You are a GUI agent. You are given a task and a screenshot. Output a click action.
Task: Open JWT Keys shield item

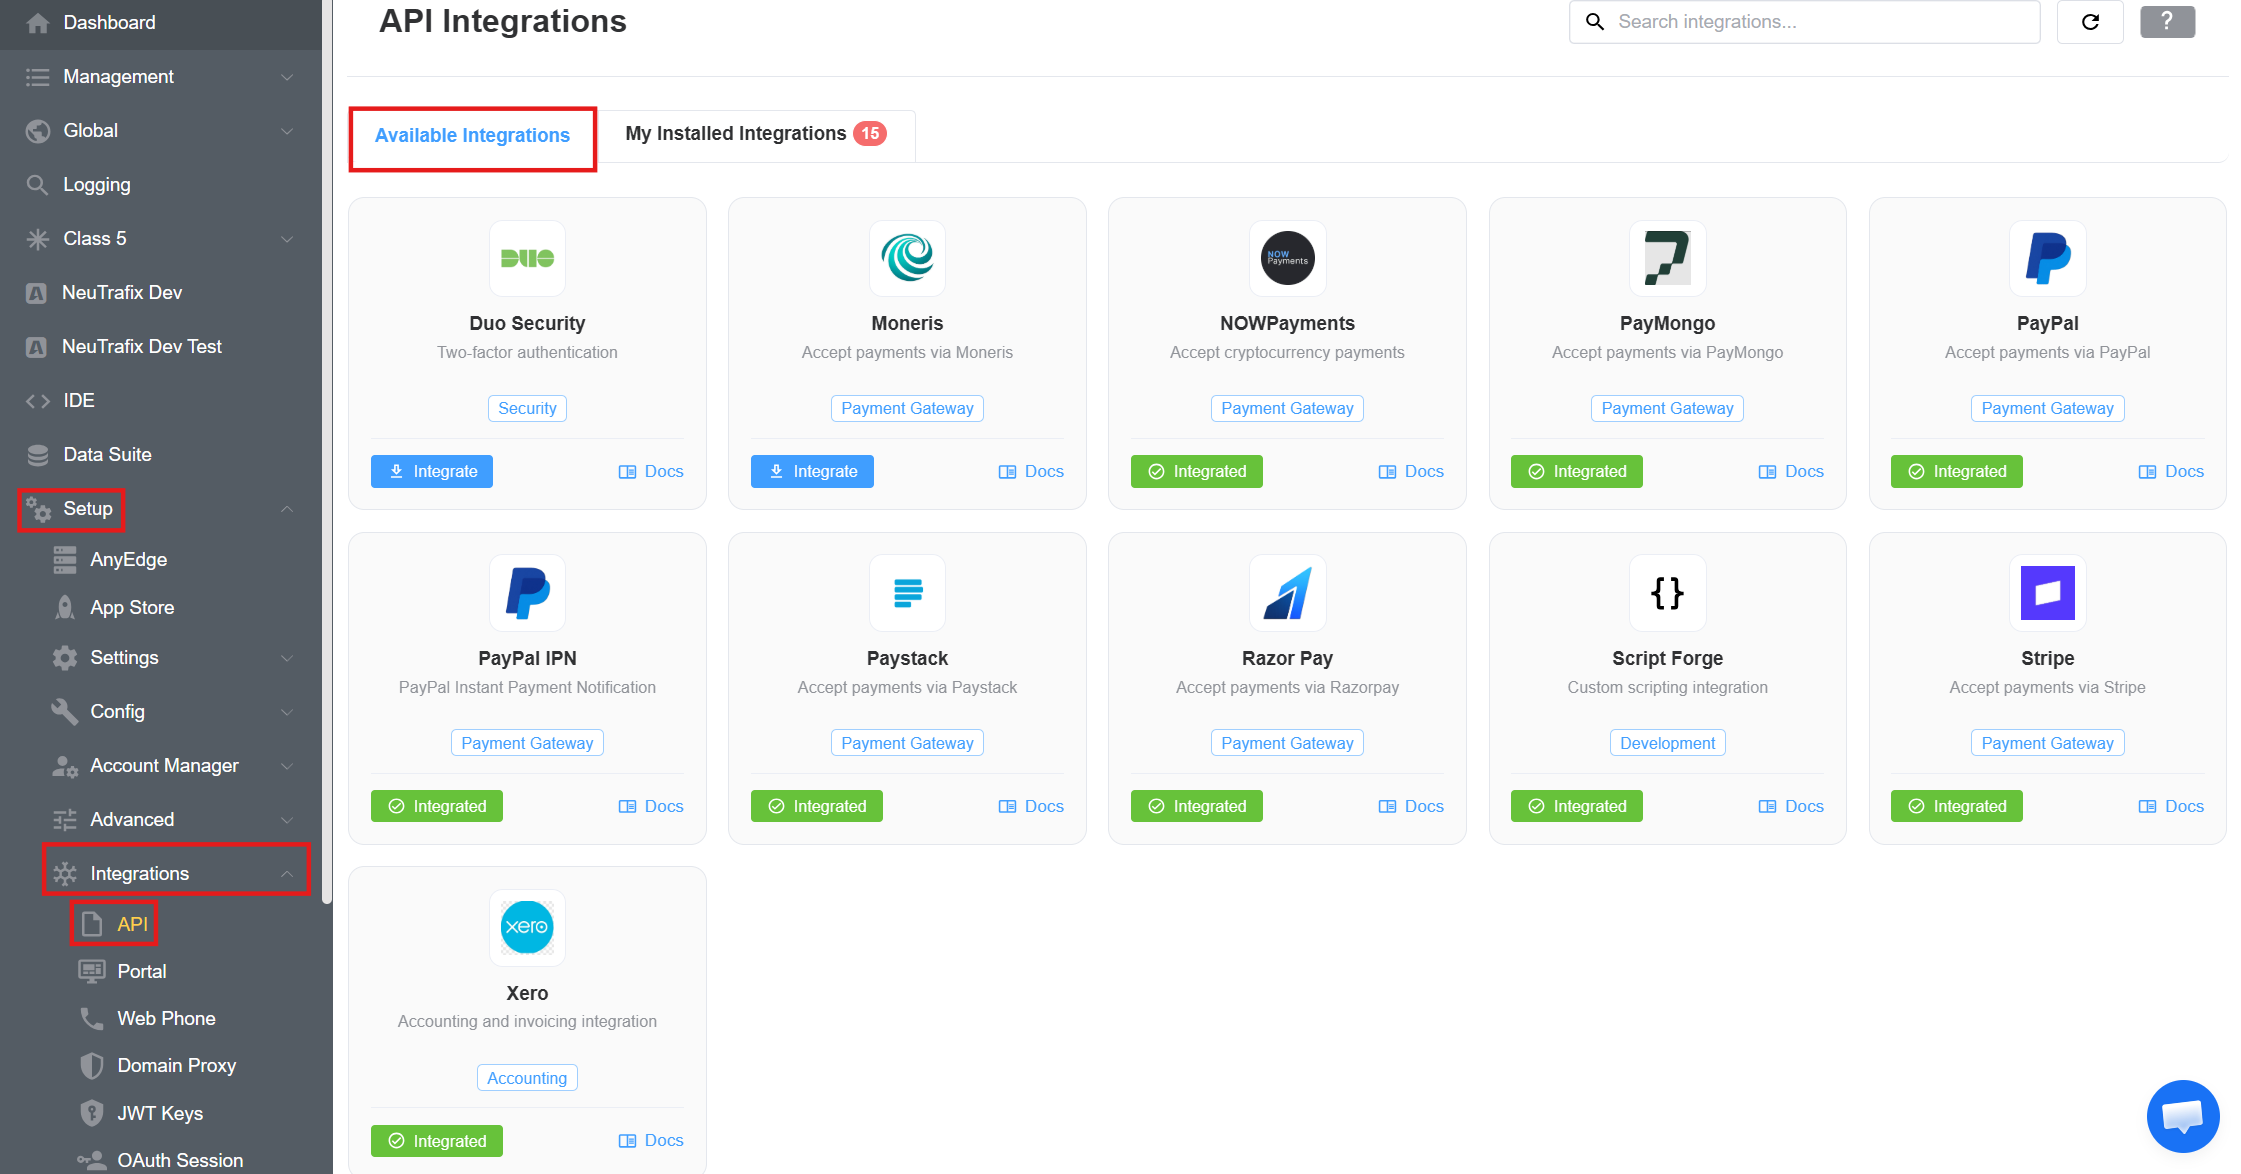[x=160, y=1113]
